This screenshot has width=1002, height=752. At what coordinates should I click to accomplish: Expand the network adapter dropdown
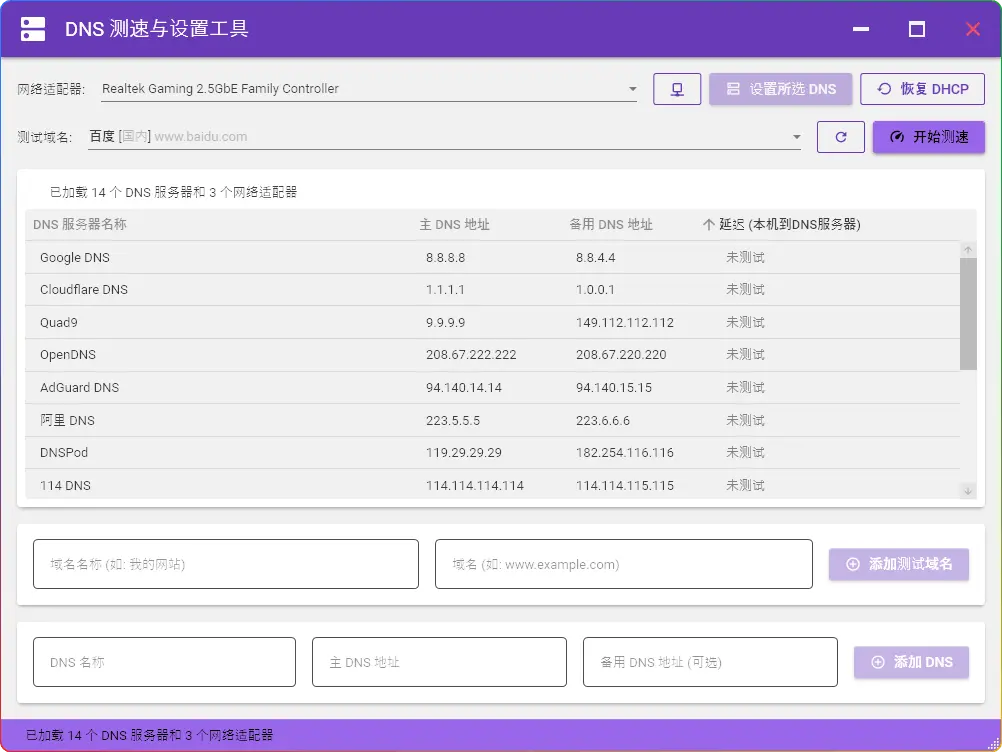pos(632,89)
